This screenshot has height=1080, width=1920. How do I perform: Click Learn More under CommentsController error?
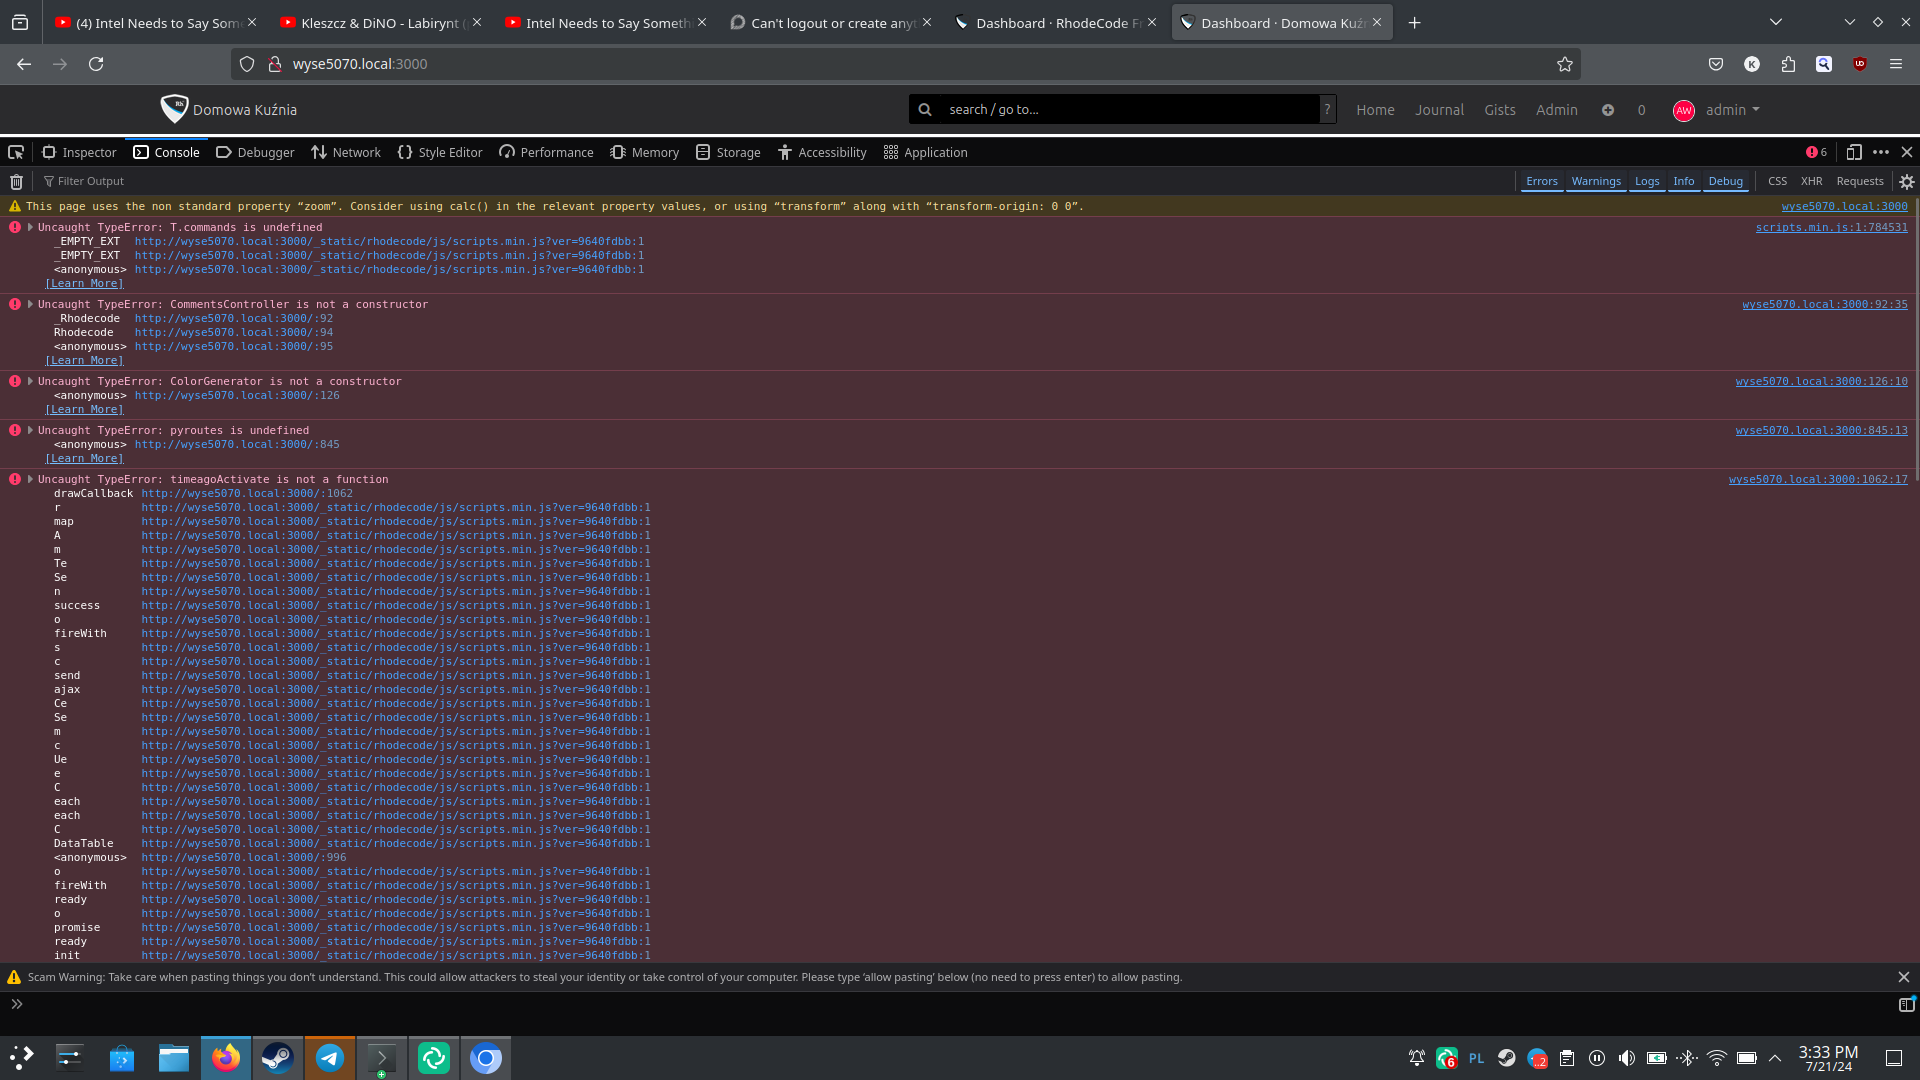click(x=84, y=360)
